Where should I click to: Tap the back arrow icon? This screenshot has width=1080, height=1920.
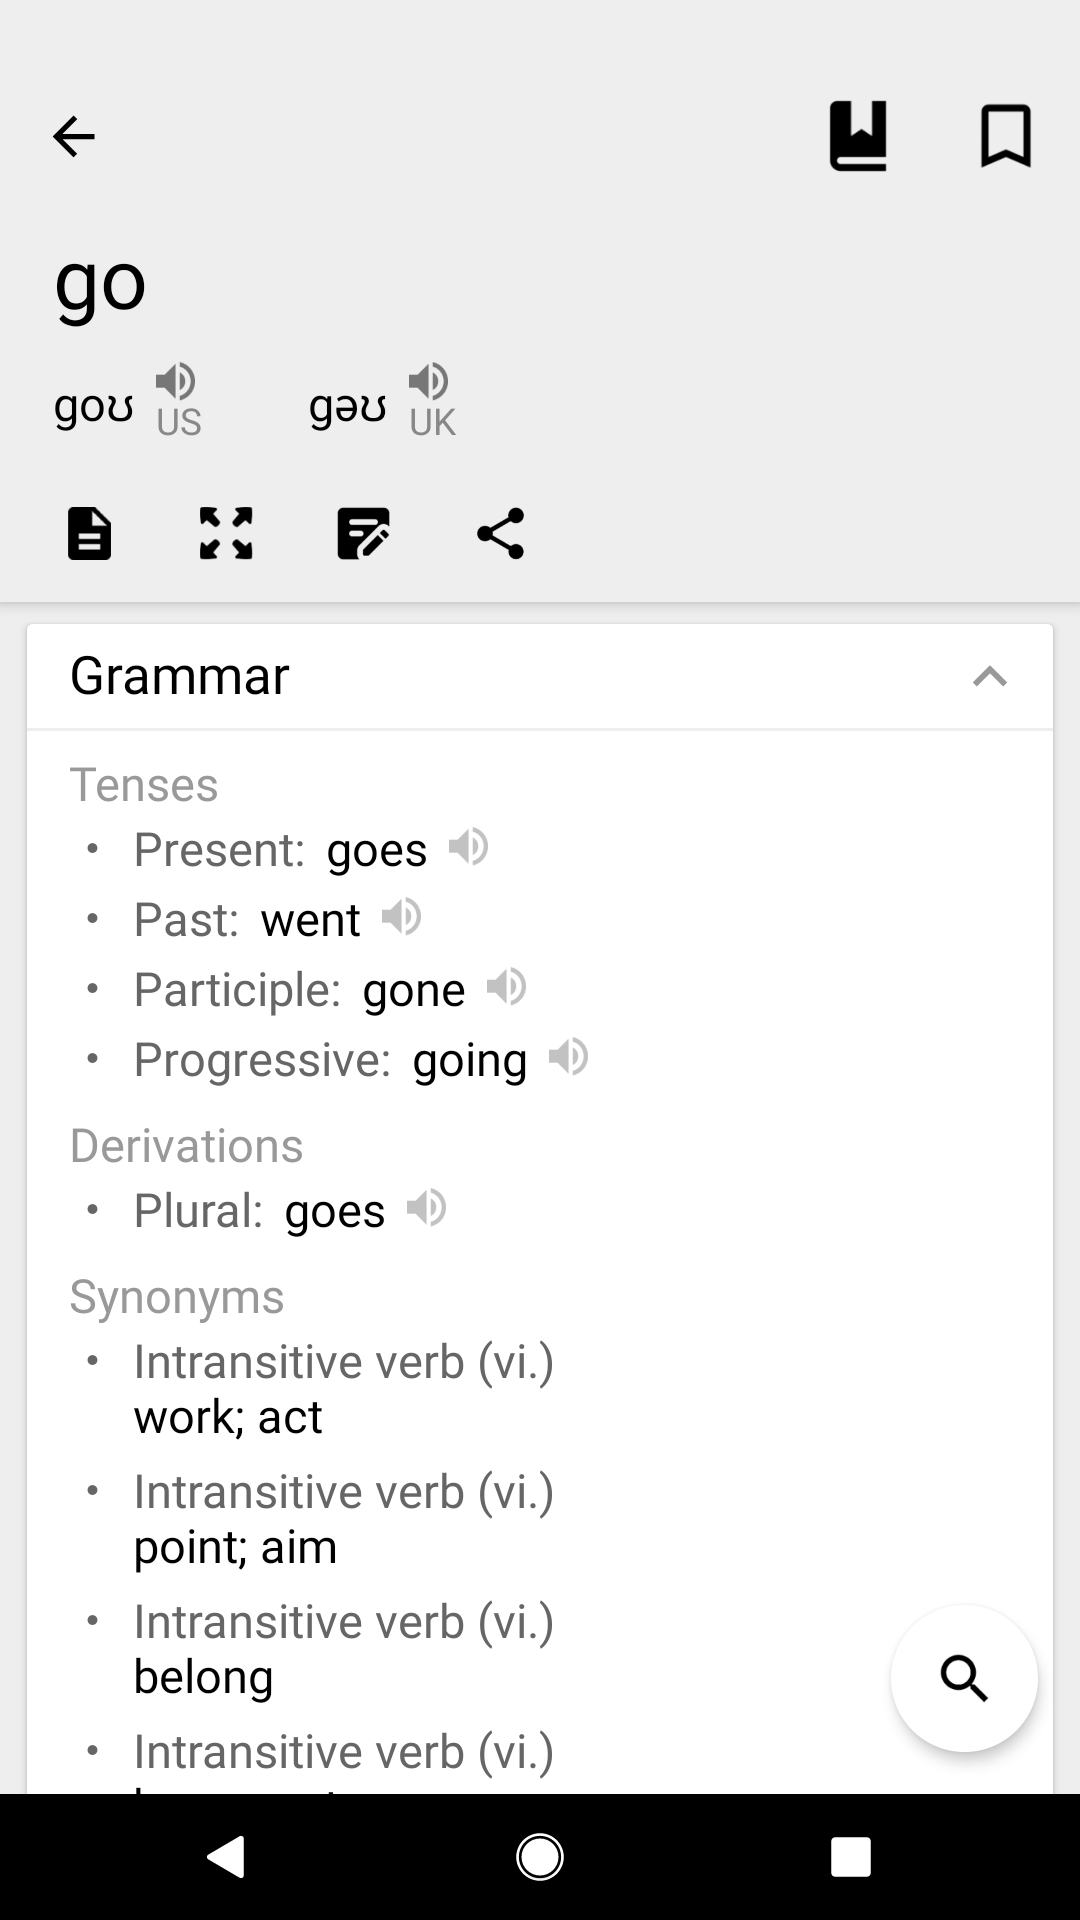click(73, 136)
